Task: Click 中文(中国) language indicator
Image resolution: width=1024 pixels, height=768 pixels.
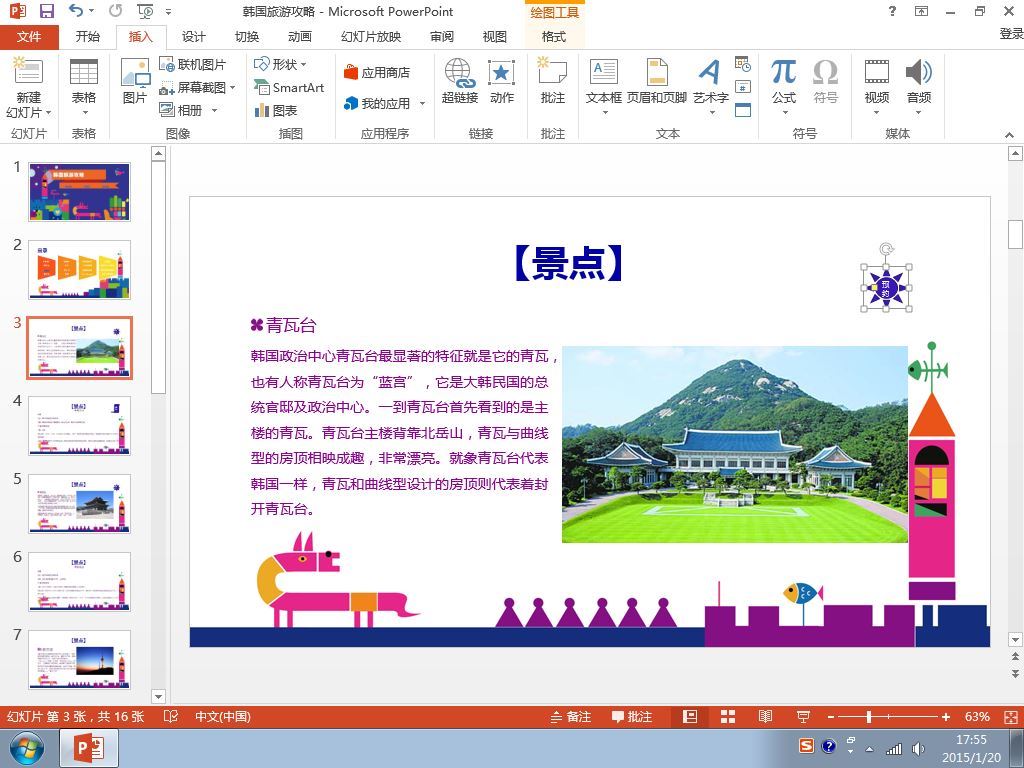Action: coord(223,716)
